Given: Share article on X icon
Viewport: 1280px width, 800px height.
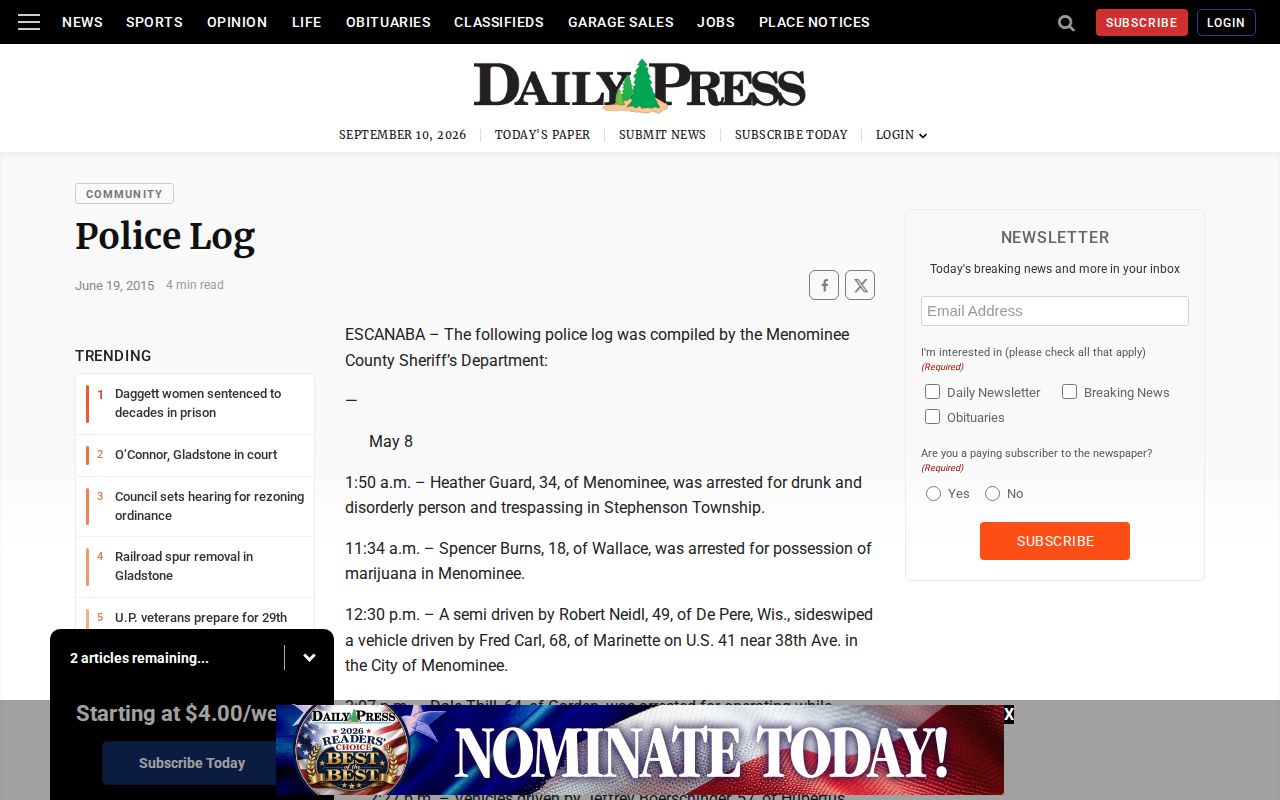Looking at the screenshot, I should [x=860, y=285].
